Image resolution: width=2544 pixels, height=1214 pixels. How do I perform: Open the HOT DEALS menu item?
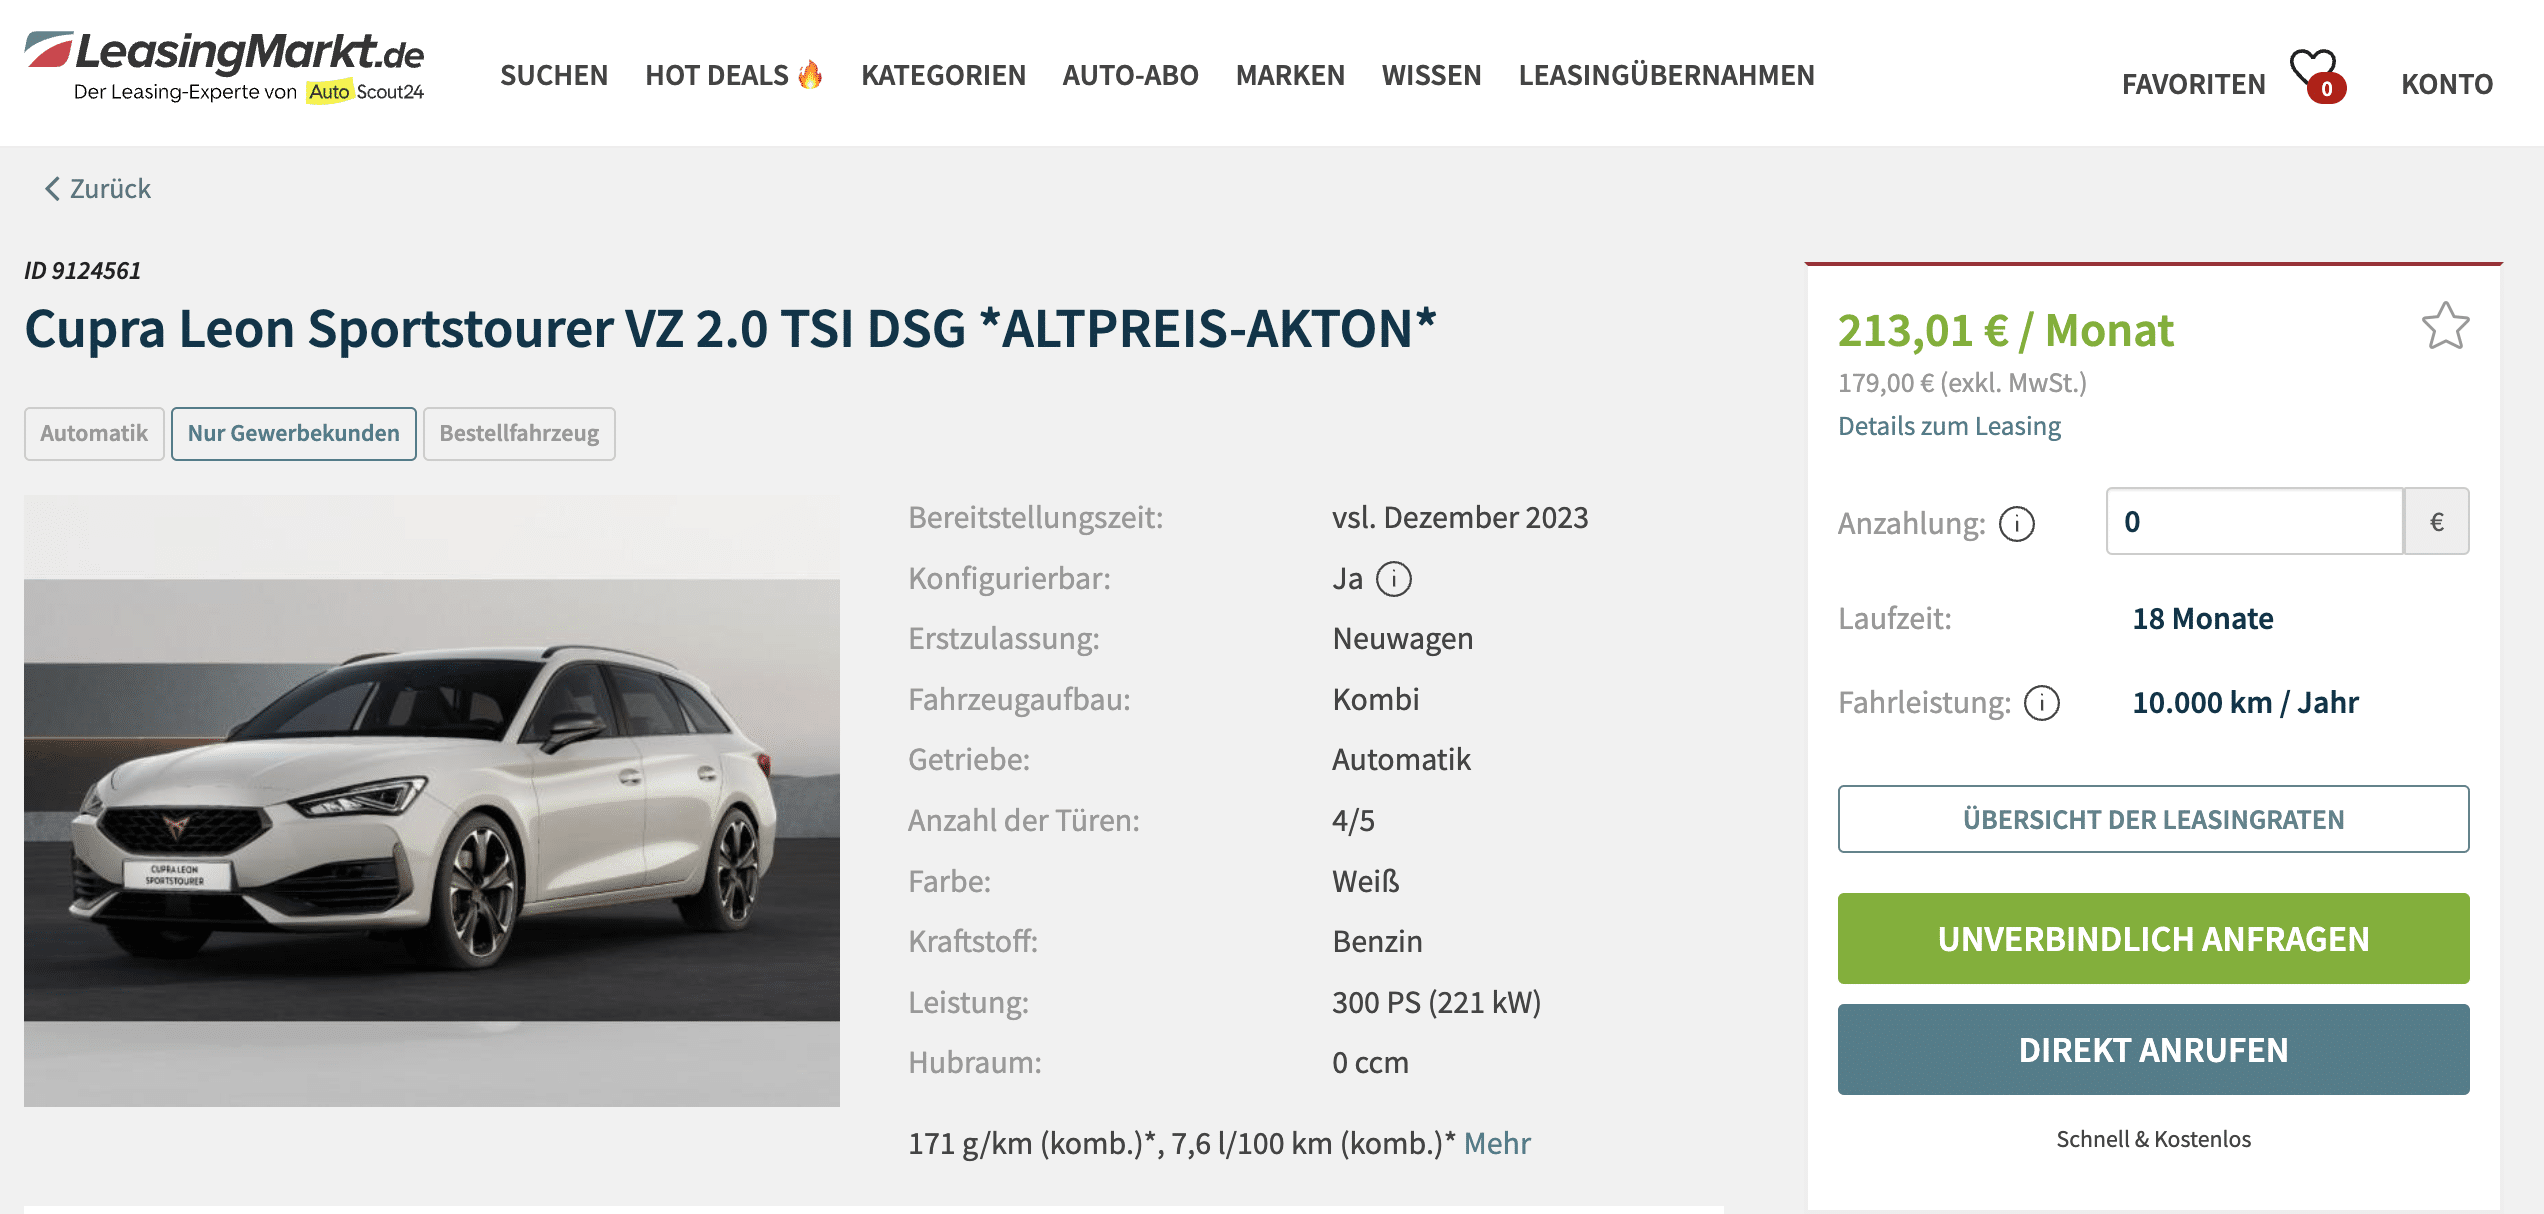pyautogui.click(x=733, y=75)
